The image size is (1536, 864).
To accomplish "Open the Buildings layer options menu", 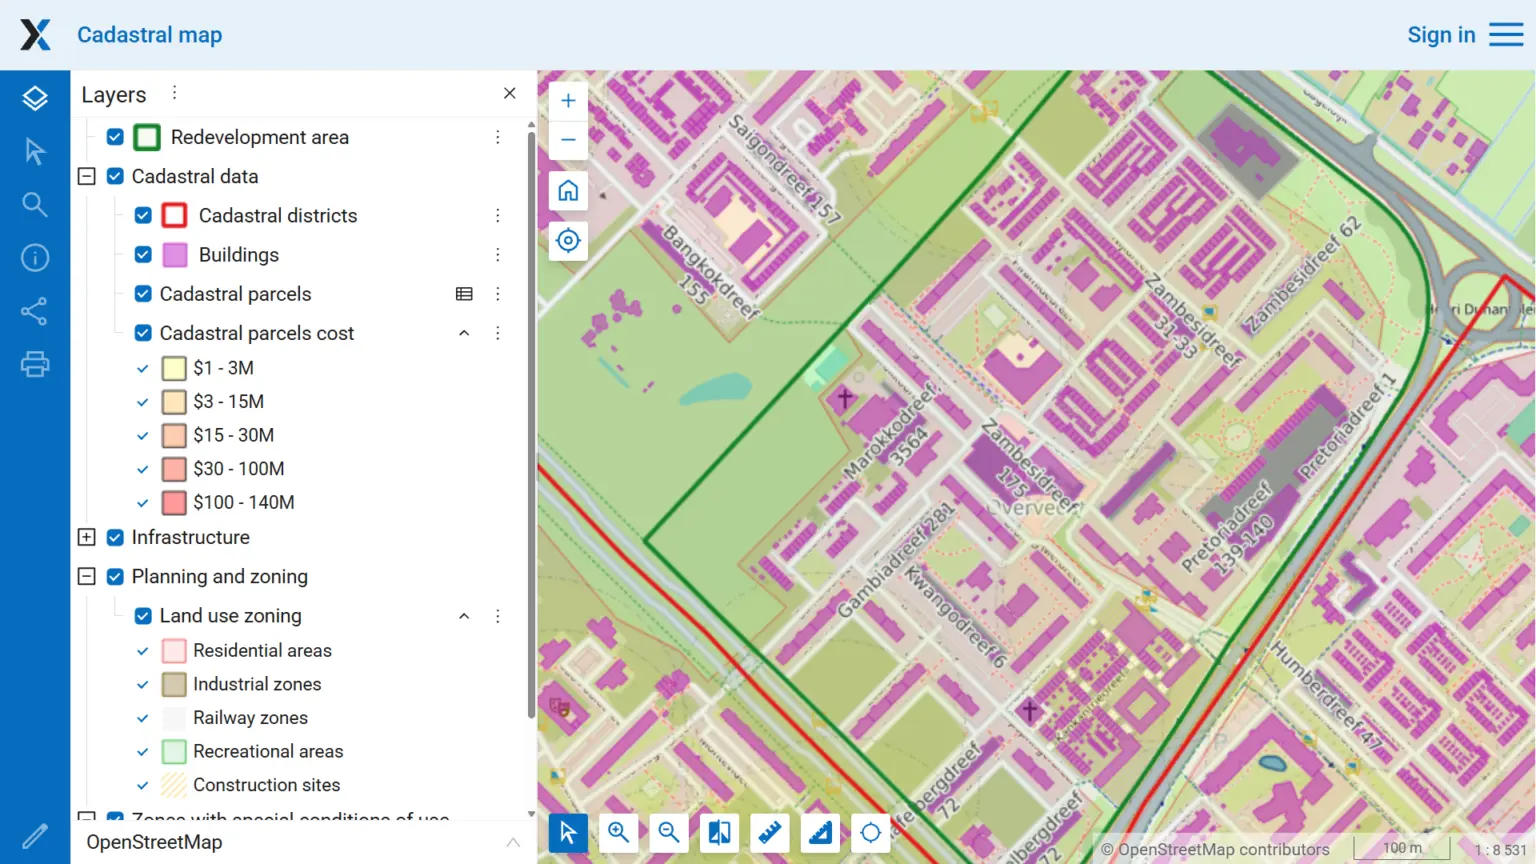I will [x=497, y=255].
